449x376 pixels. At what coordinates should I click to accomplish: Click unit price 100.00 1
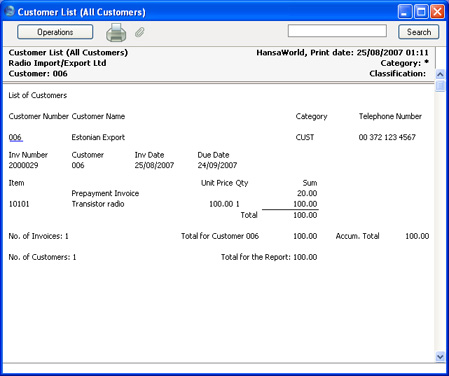(x=224, y=204)
